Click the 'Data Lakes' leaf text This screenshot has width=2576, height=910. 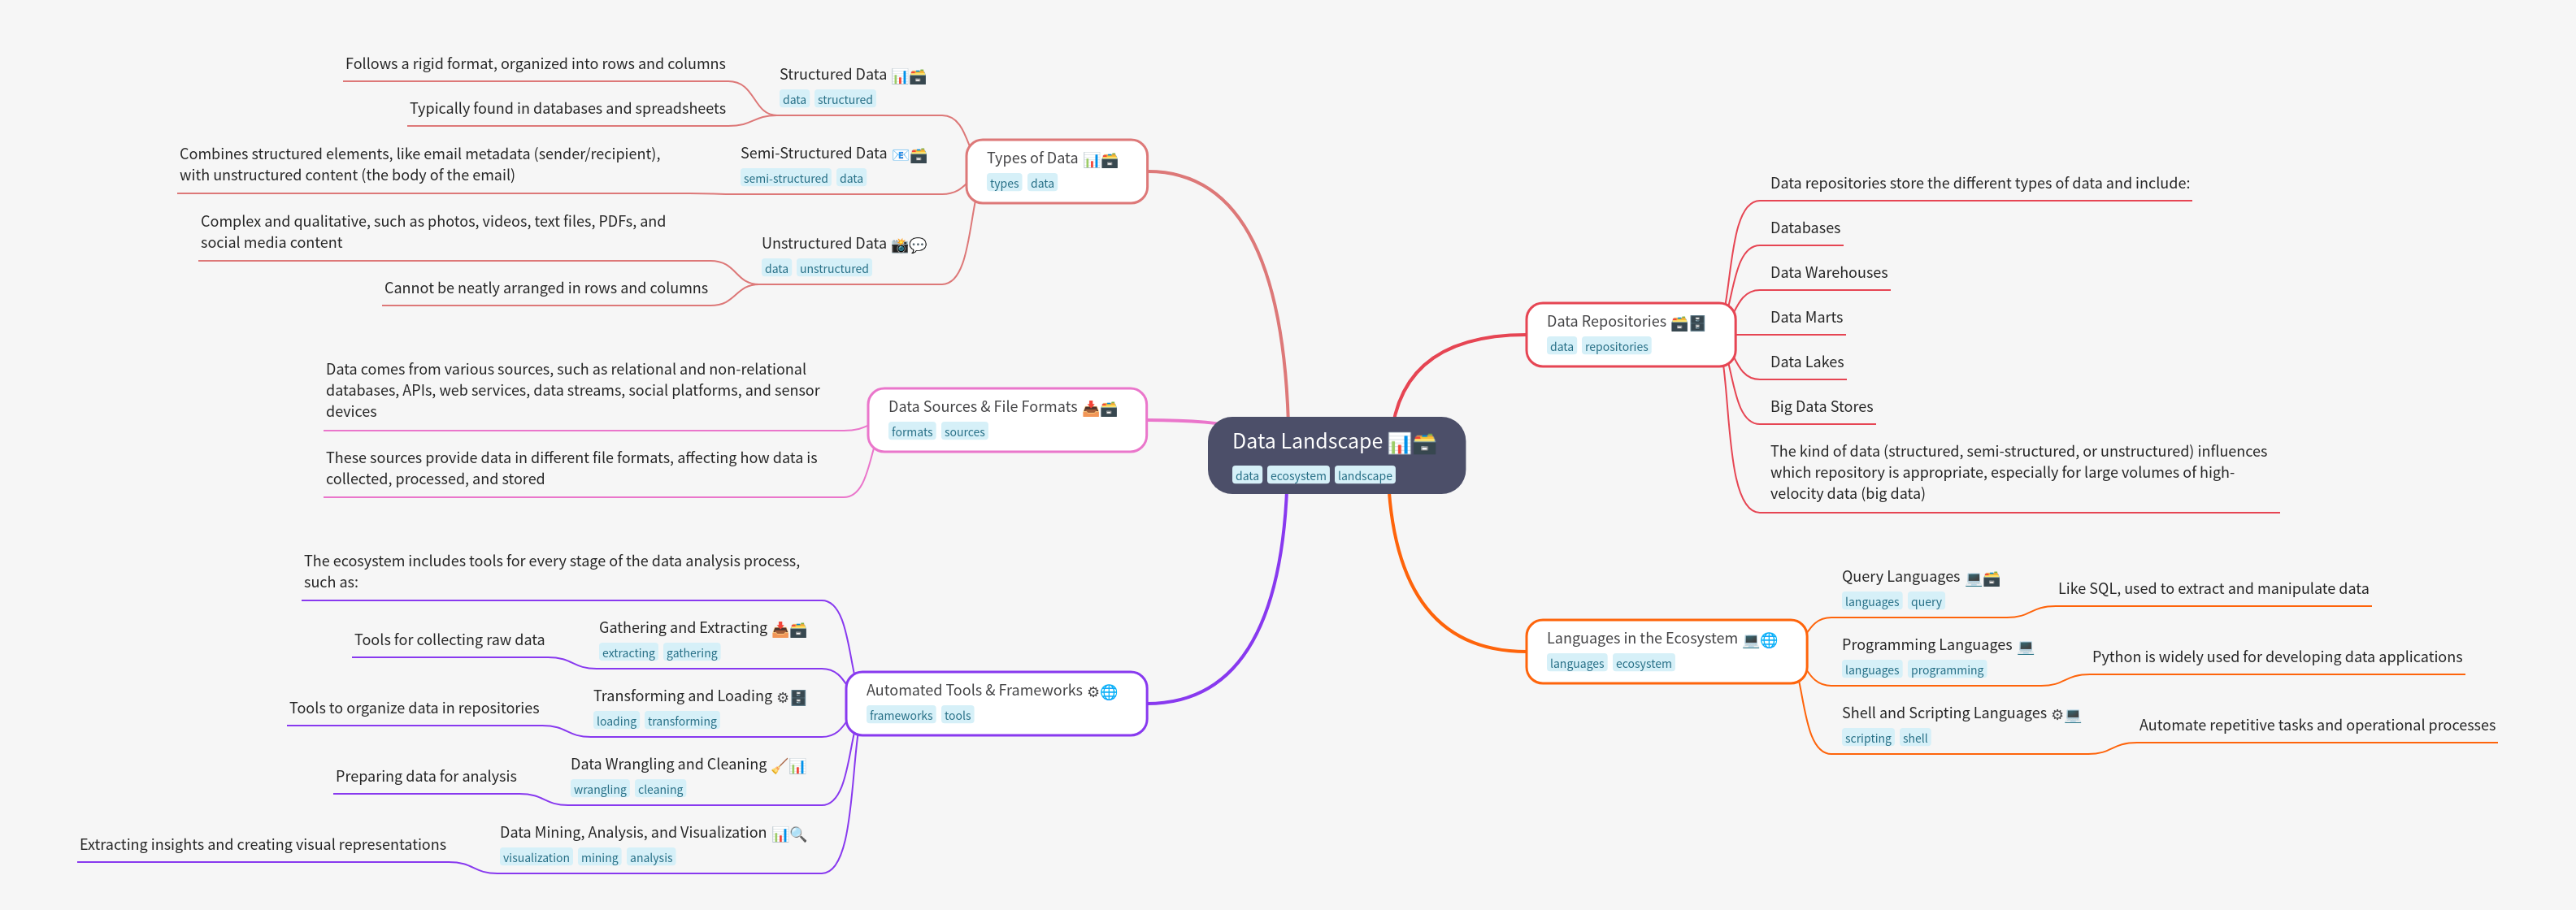point(1806,362)
